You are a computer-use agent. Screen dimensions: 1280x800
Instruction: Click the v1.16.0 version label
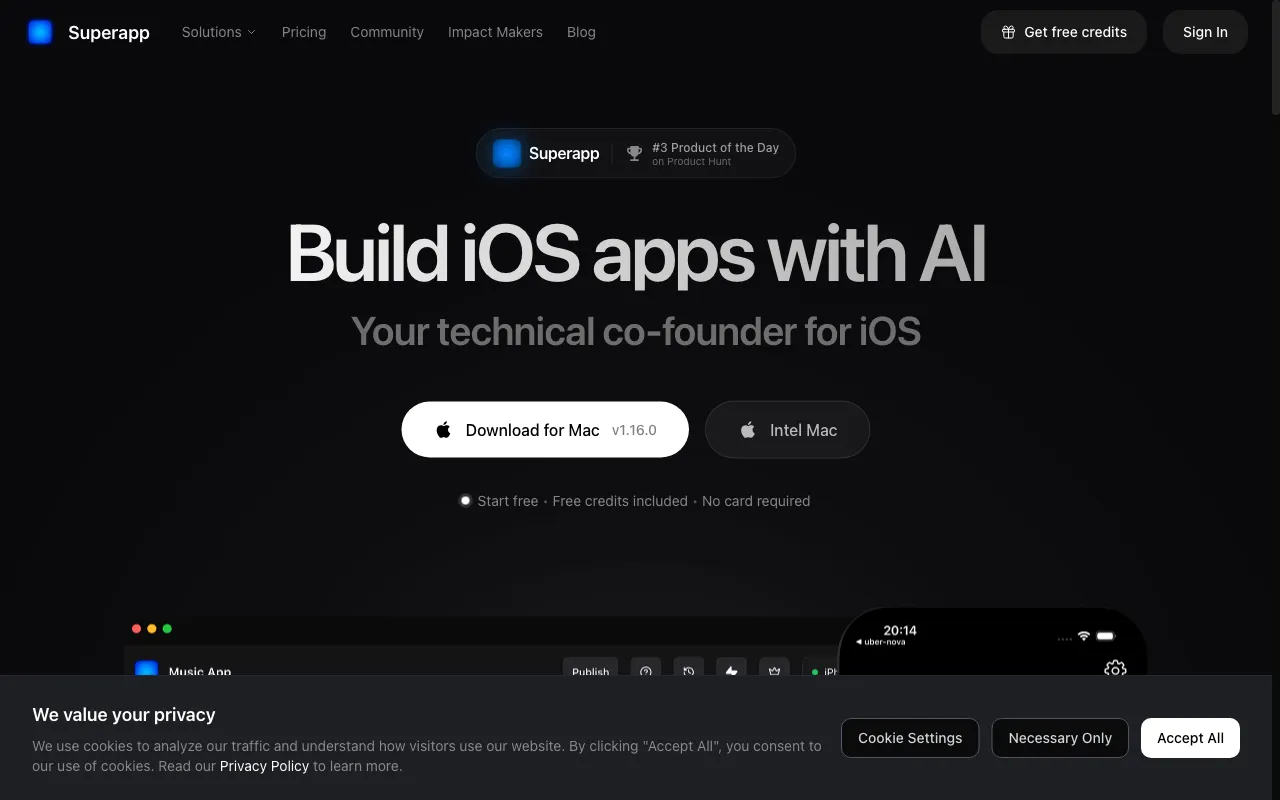[x=634, y=430]
